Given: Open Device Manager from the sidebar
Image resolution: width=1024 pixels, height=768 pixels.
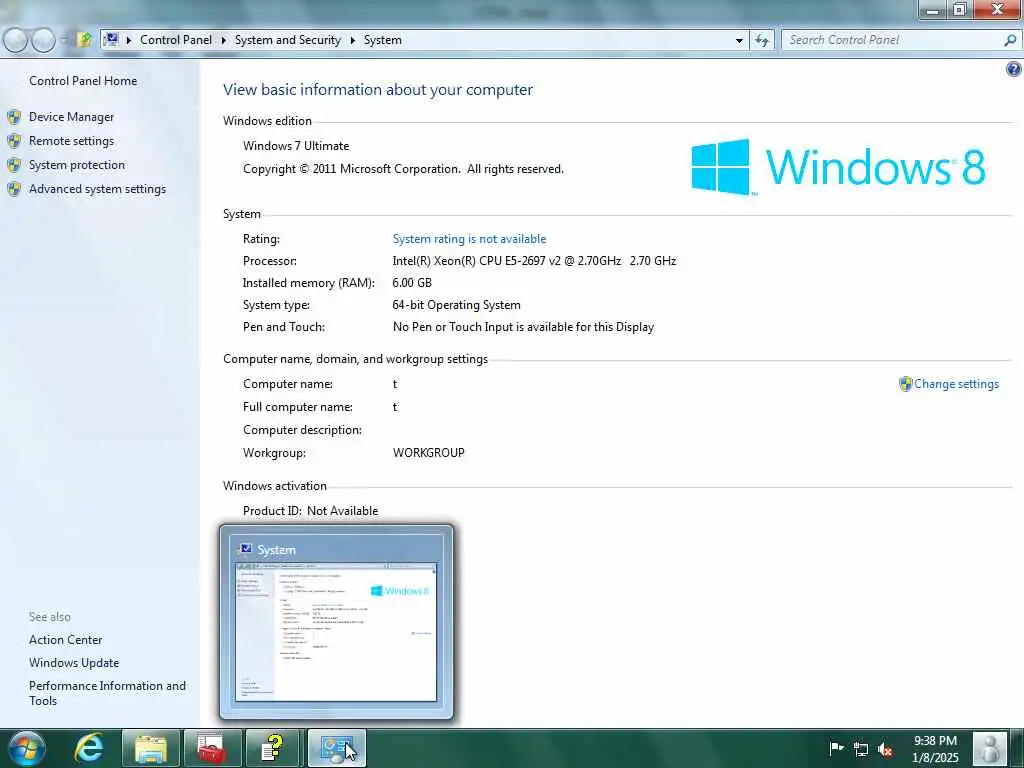Looking at the screenshot, I should [x=71, y=117].
